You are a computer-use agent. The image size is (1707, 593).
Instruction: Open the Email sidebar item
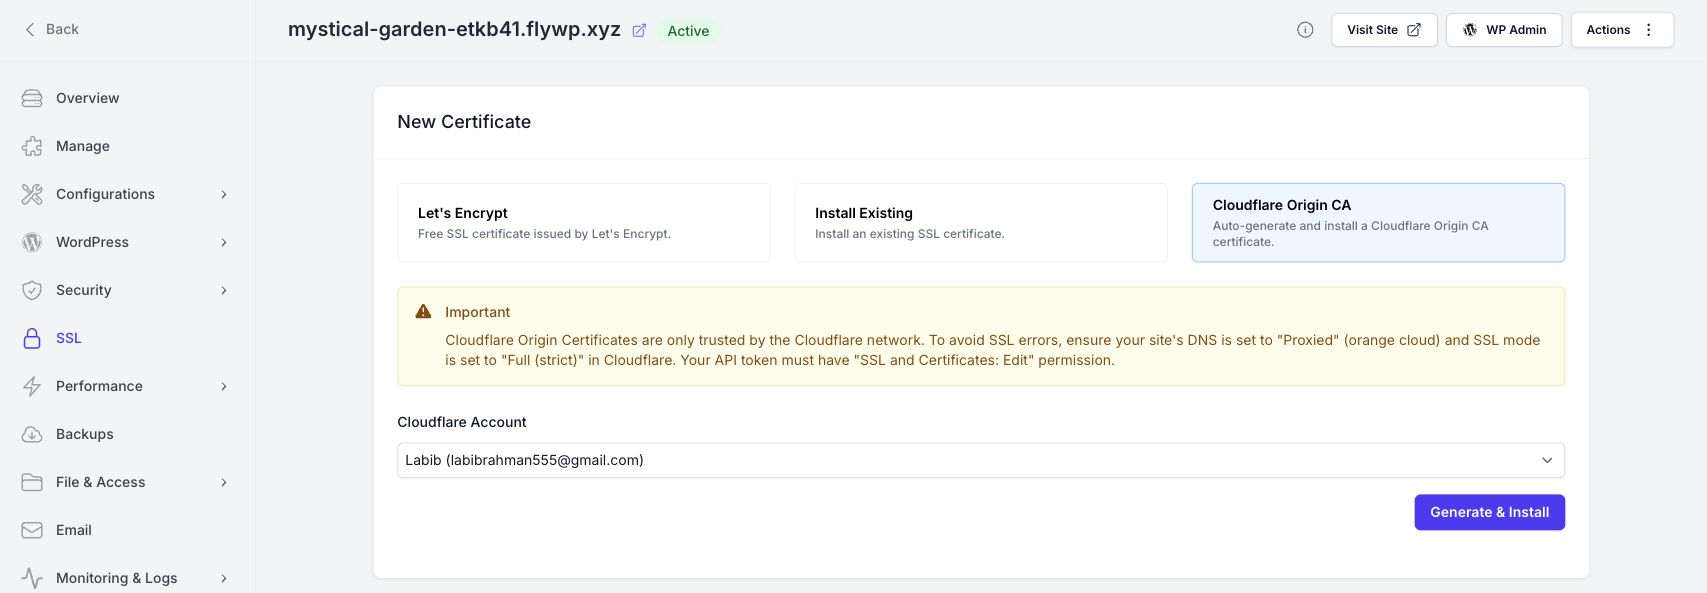[x=126, y=530]
